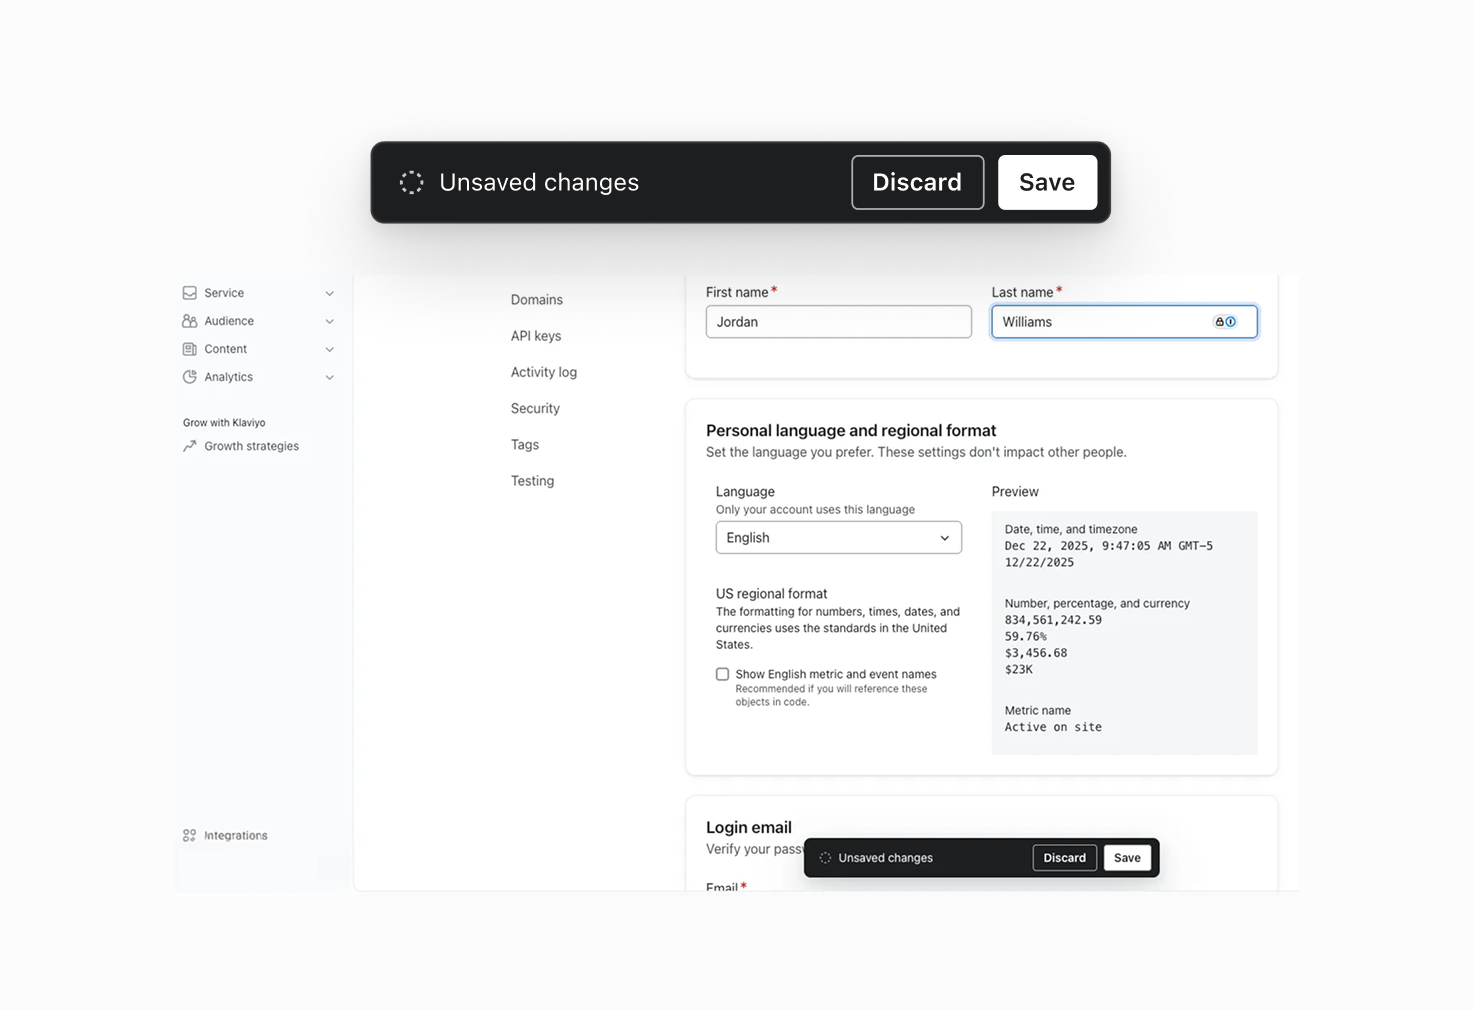Screen dimensions: 1474x1010
Task: Click the preview date '12/22/2025'
Action: (x=1039, y=563)
